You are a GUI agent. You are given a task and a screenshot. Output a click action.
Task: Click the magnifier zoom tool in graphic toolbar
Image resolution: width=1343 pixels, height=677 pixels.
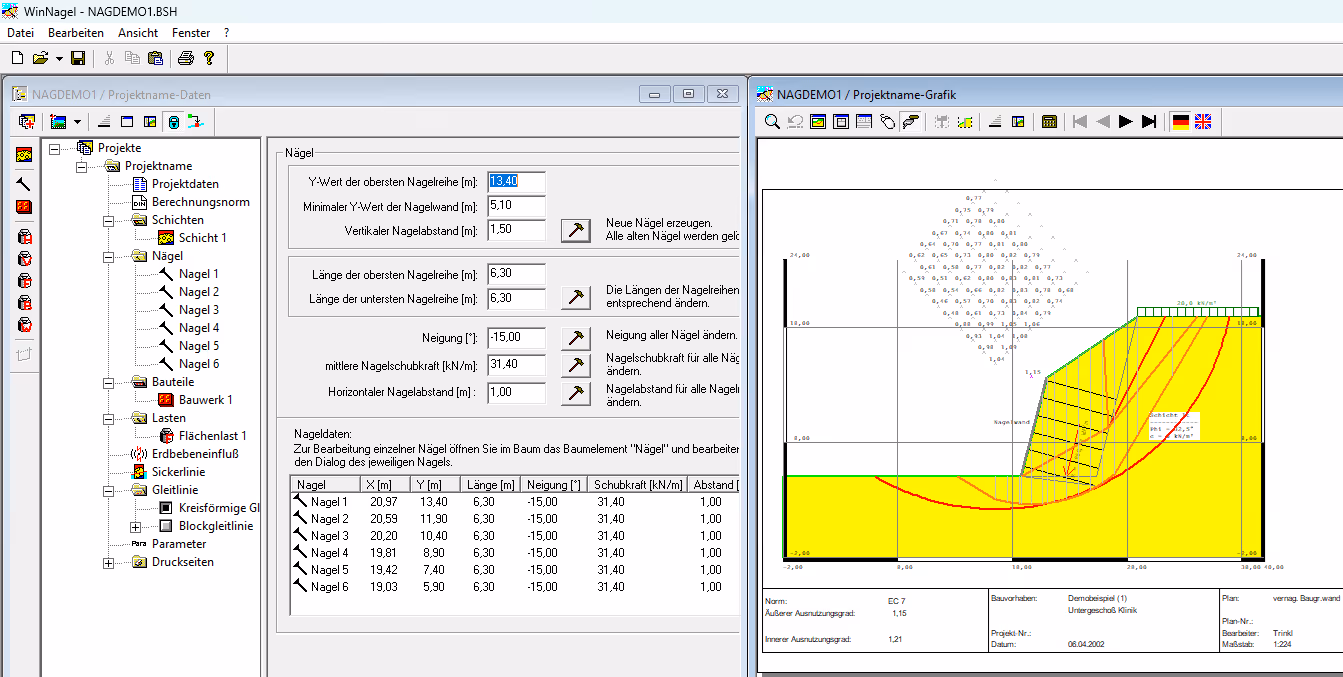click(772, 121)
